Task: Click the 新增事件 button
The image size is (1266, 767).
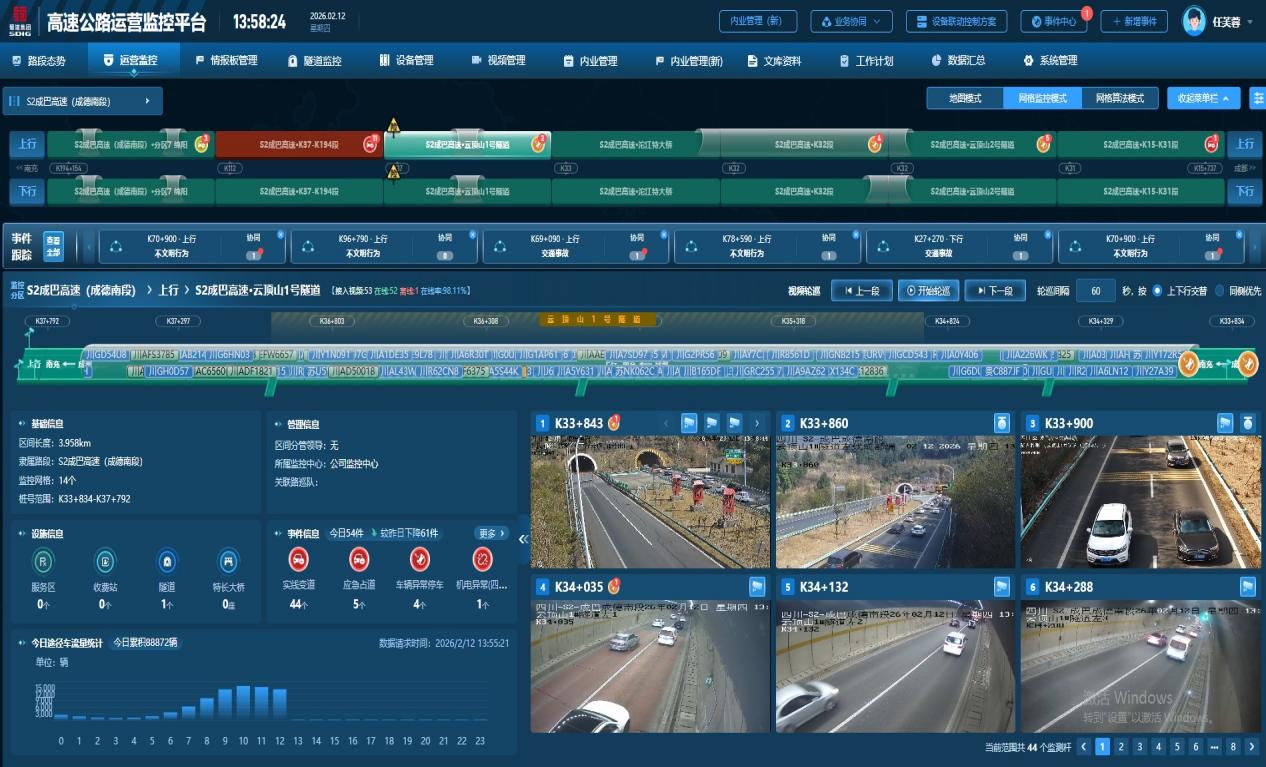Action: pos(1133,21)
